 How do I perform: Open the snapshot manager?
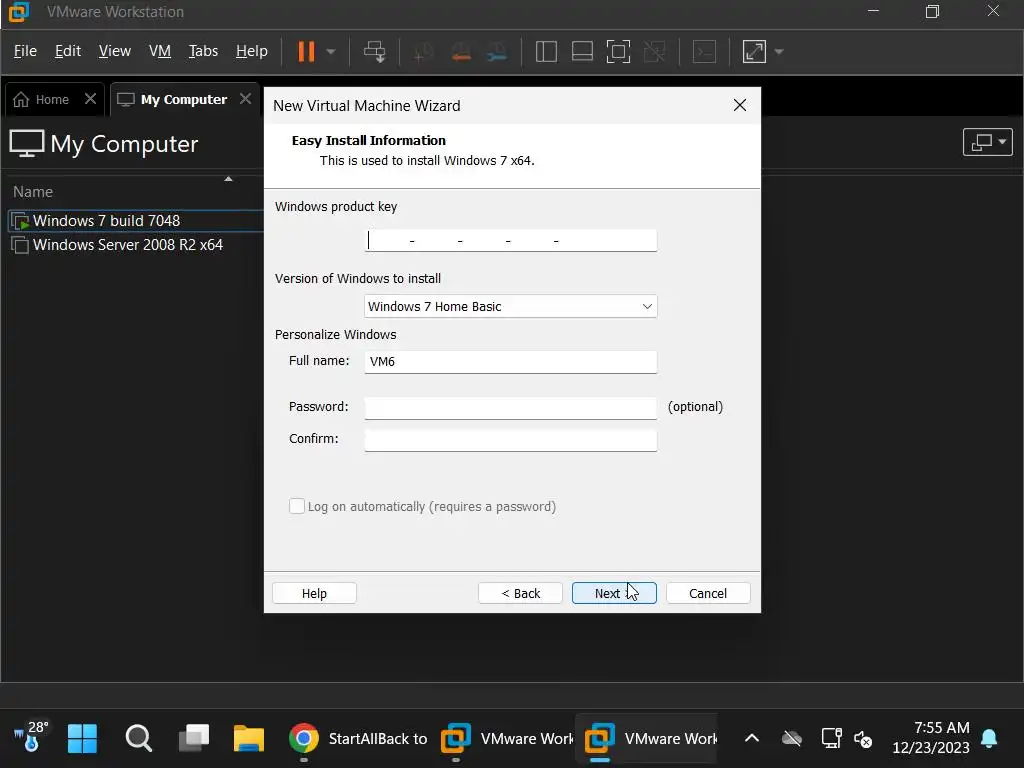[497, 52]
